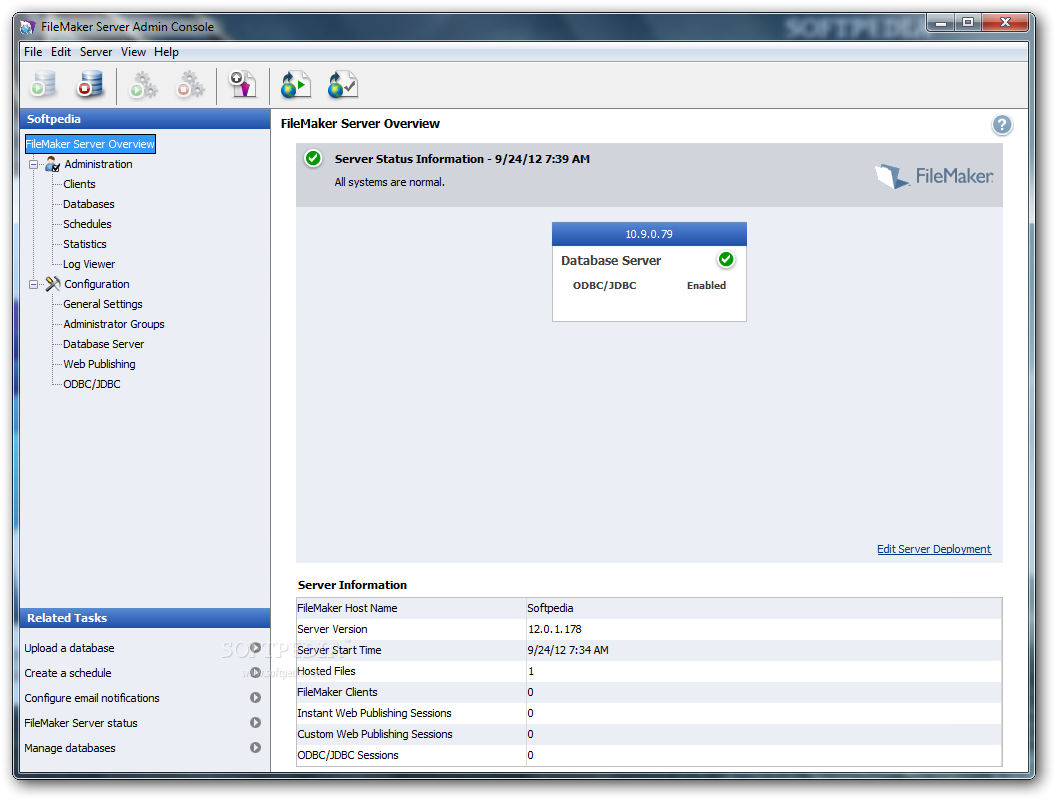Open Databases in the Administration tree
The image size is (1056, 800).
tap(89, 204)
